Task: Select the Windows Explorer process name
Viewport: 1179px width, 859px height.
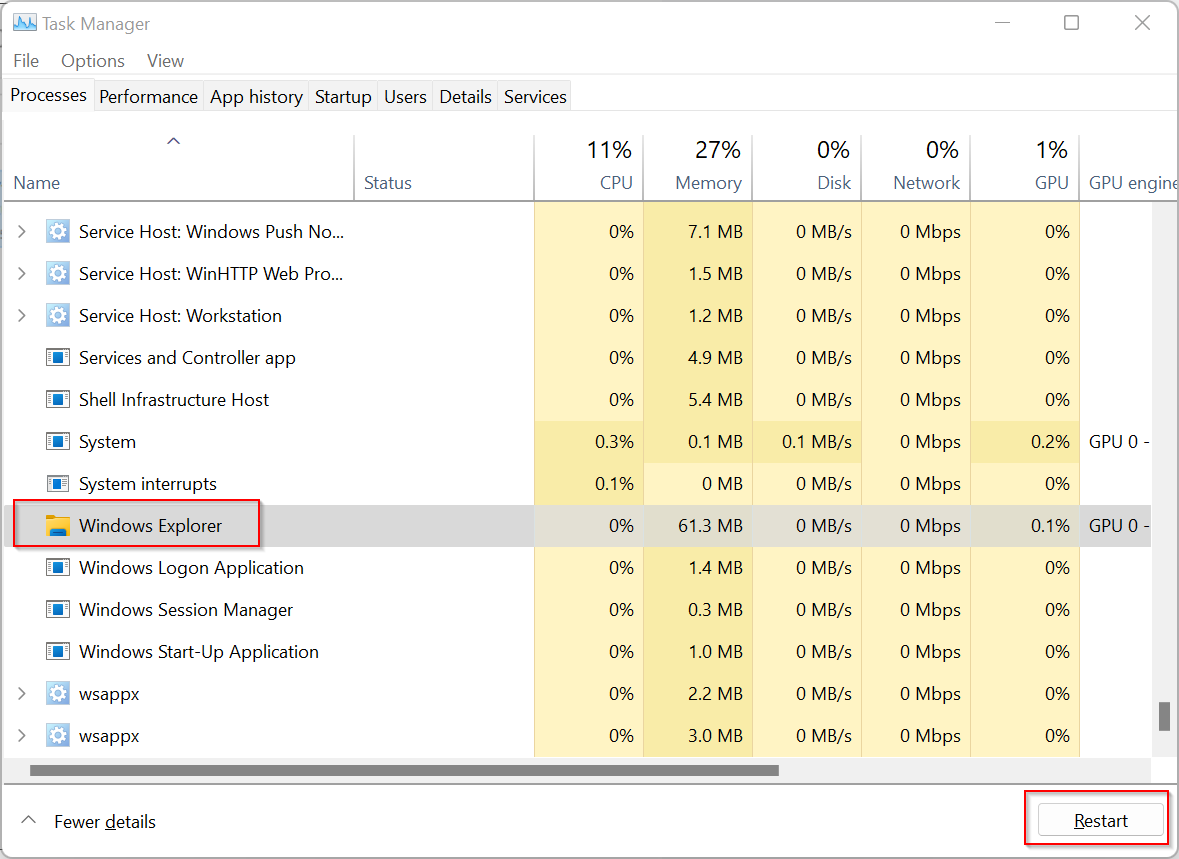Action: tap(150, 526)
